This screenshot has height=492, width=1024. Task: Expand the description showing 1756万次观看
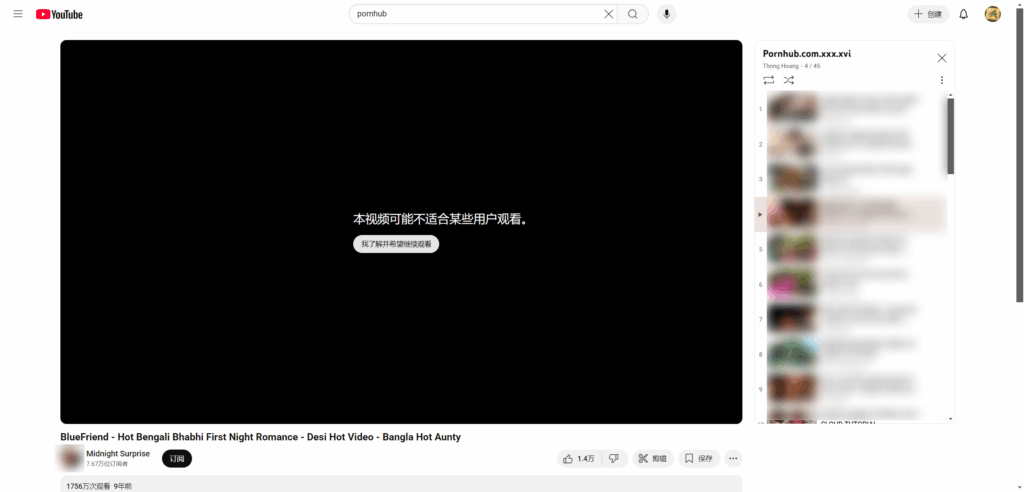(x=401, y=484)
